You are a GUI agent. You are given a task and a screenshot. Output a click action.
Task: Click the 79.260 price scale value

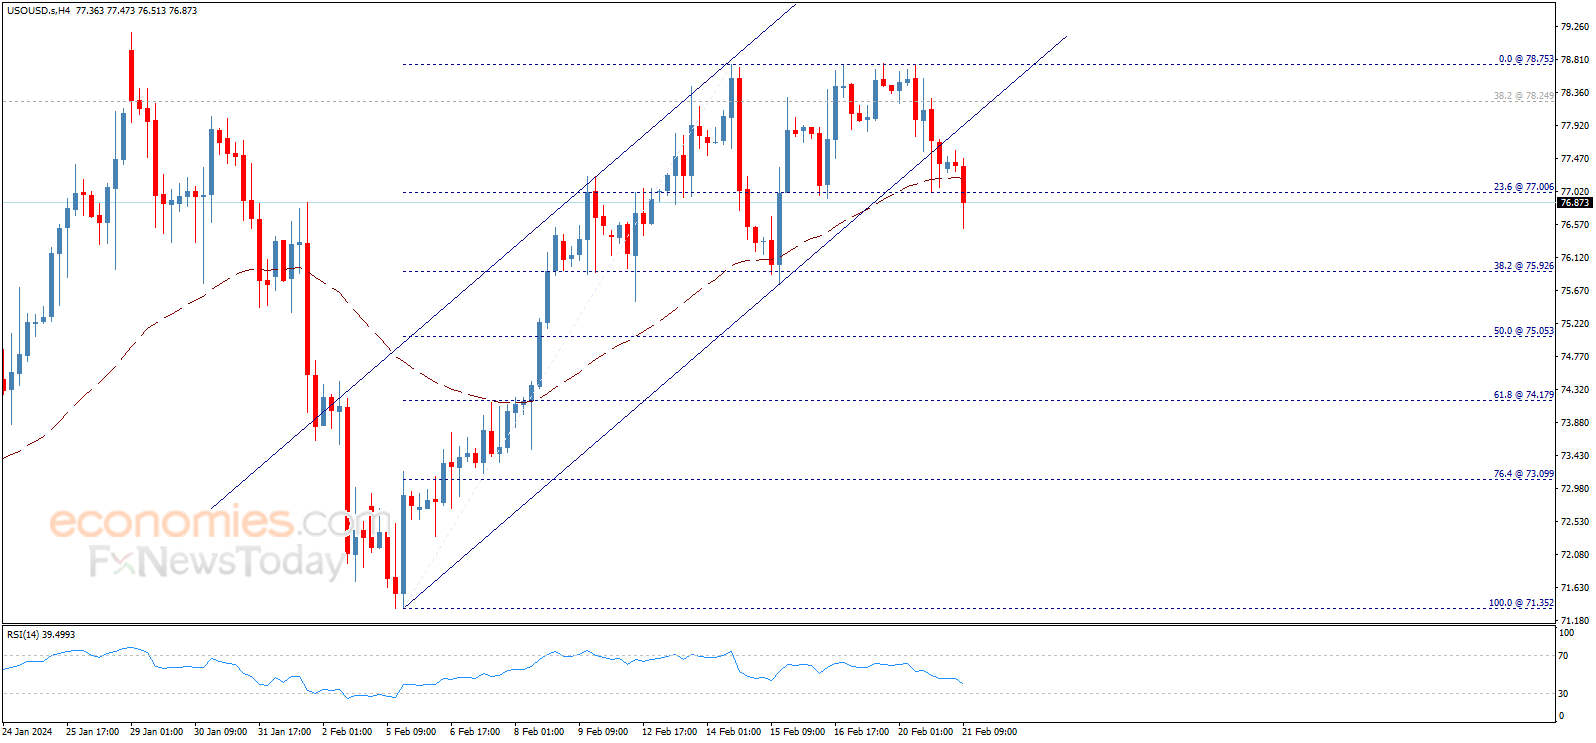(1575, 27)
